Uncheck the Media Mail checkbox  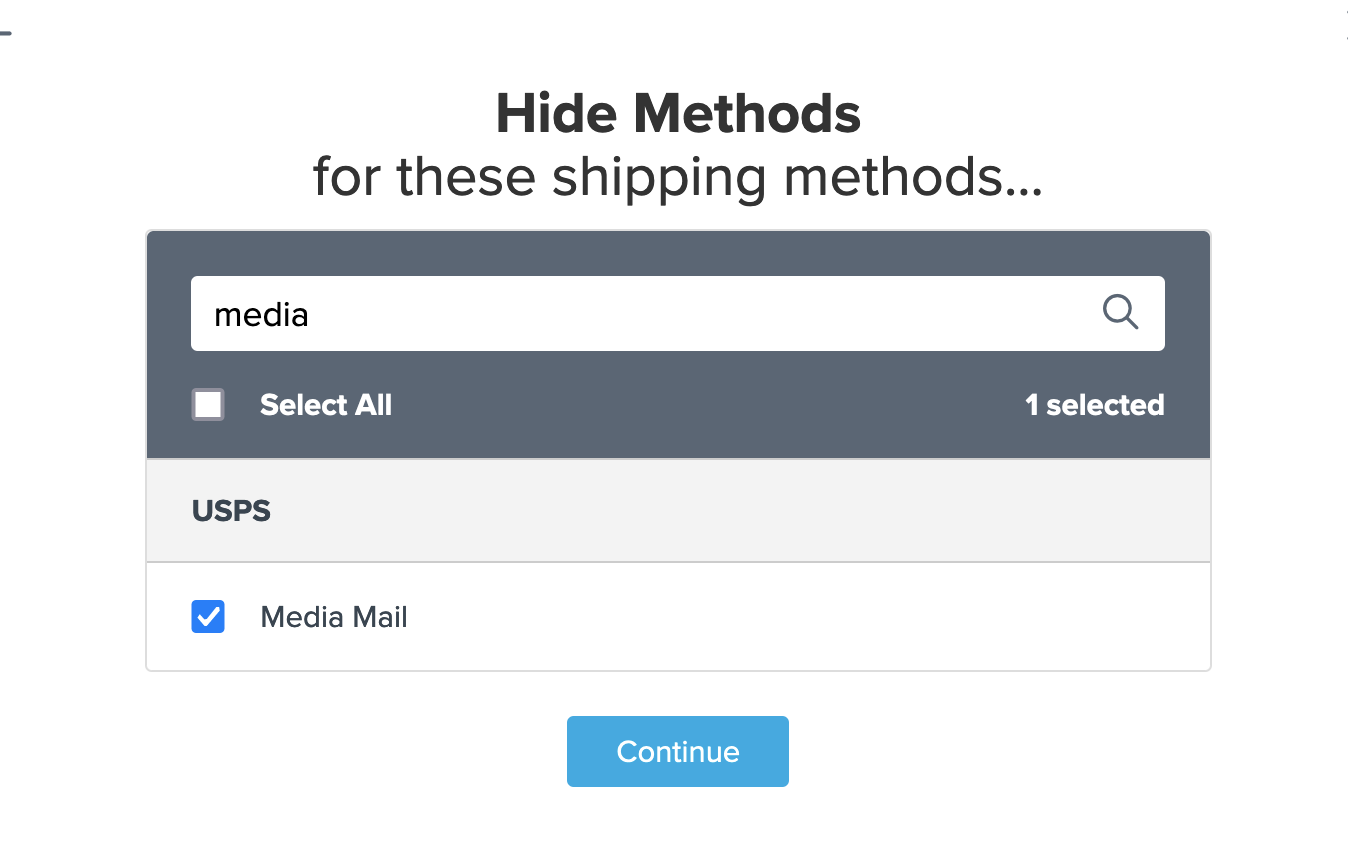(208, 617)
